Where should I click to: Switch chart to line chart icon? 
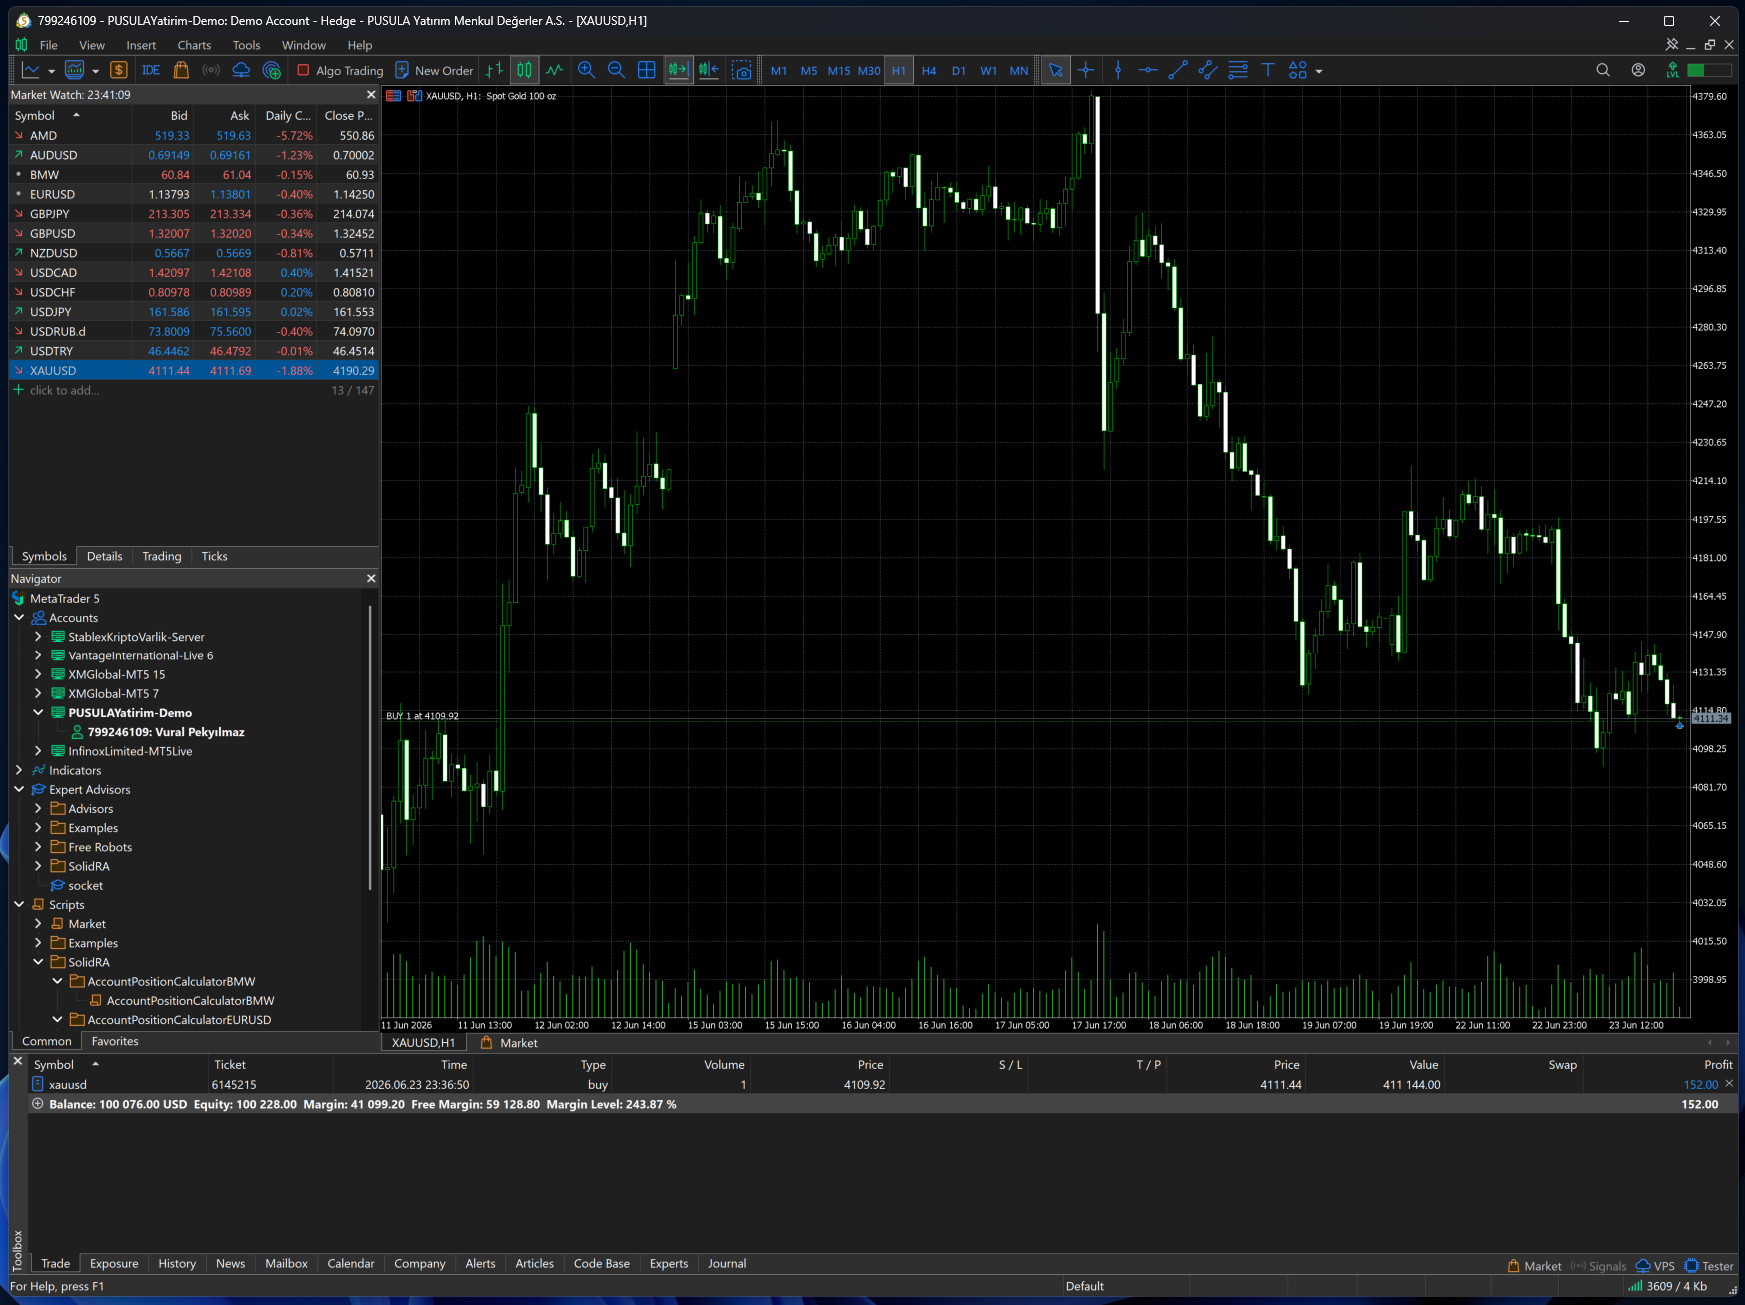554,70
